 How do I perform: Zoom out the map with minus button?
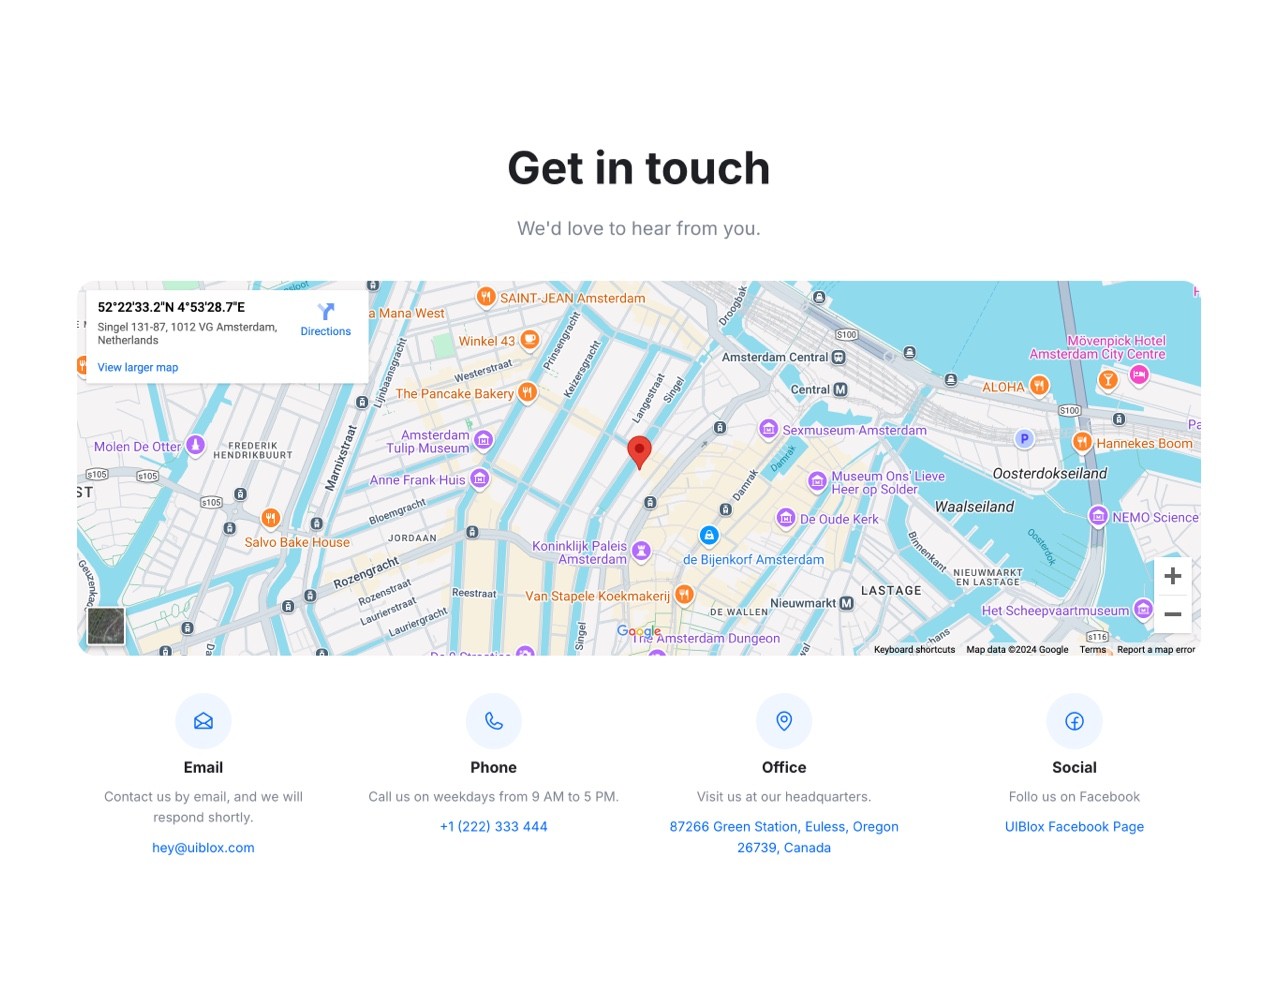[x=1173, y=614]
